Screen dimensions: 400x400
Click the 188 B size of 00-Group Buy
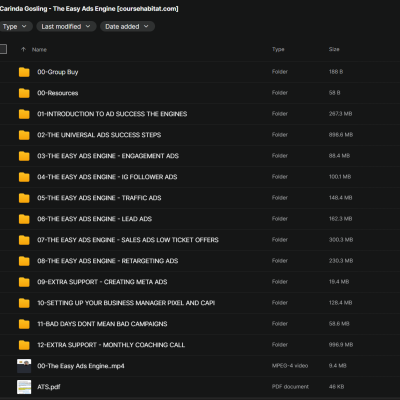pos(336,72)
